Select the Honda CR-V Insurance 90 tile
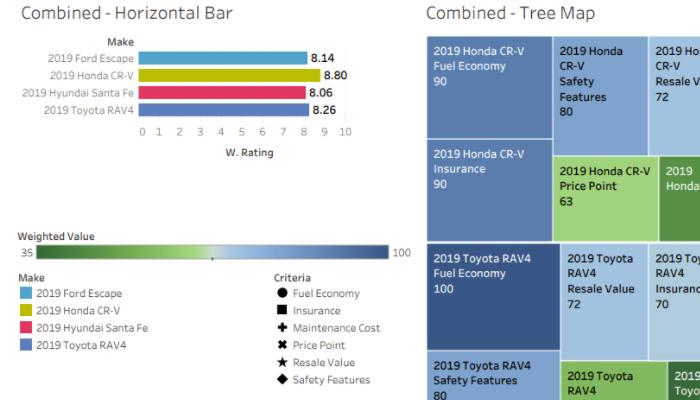The image size is (700, 400). [x=490, y=191]
